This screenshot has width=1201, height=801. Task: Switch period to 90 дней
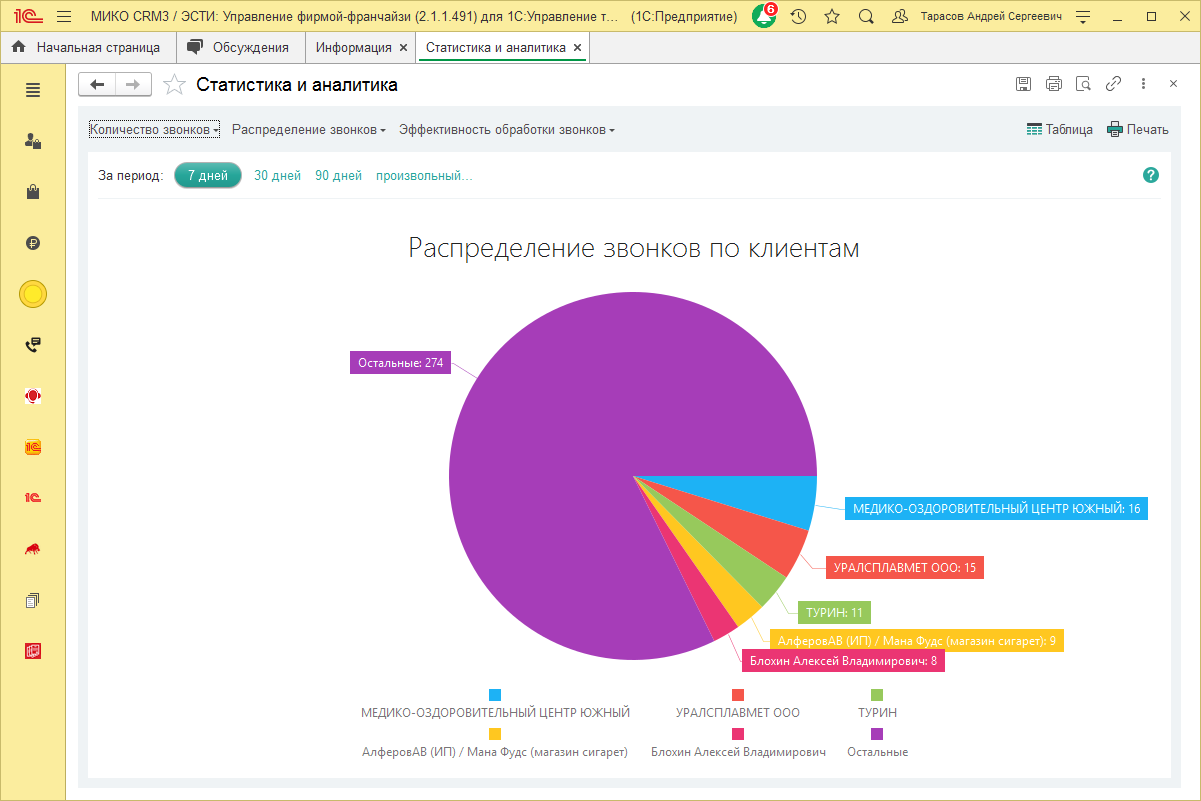click(x=338, y=174)
